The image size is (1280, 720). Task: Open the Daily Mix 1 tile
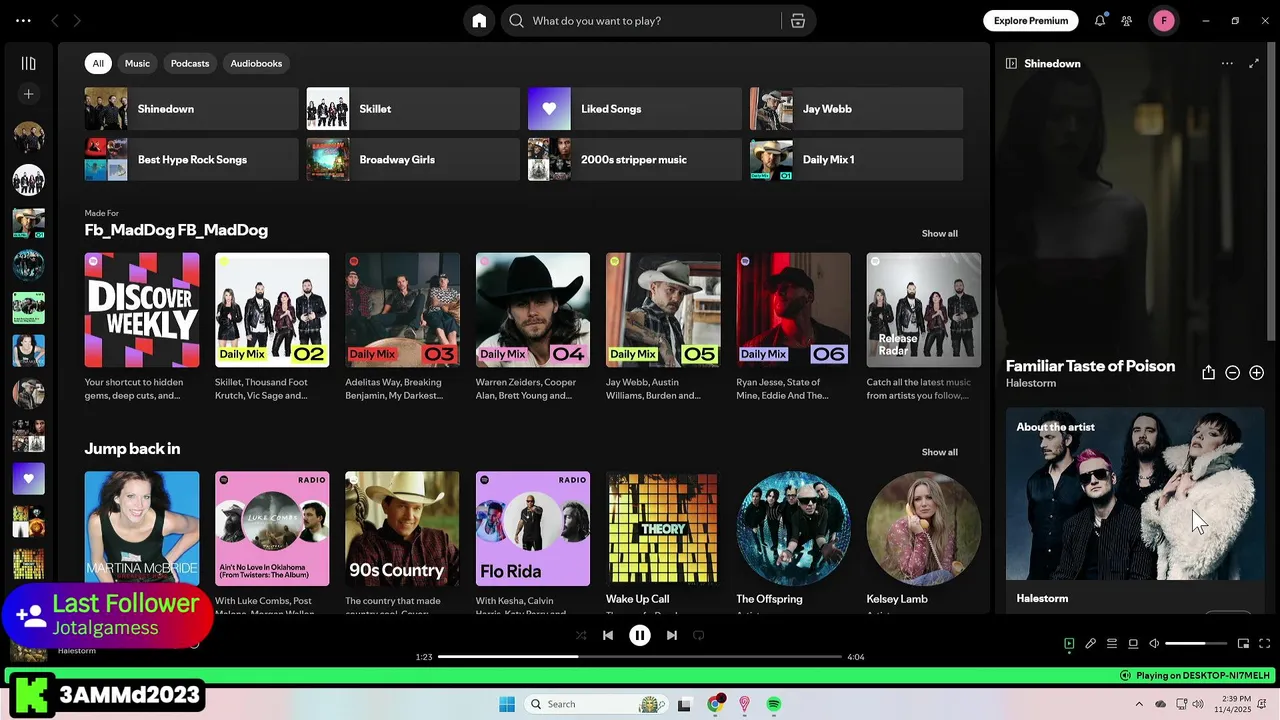click(857, 159)
